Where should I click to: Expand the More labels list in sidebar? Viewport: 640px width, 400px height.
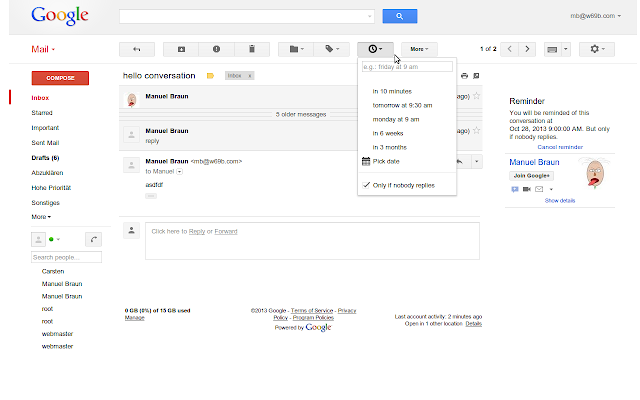pyautogui.click(x=41, y=217)
